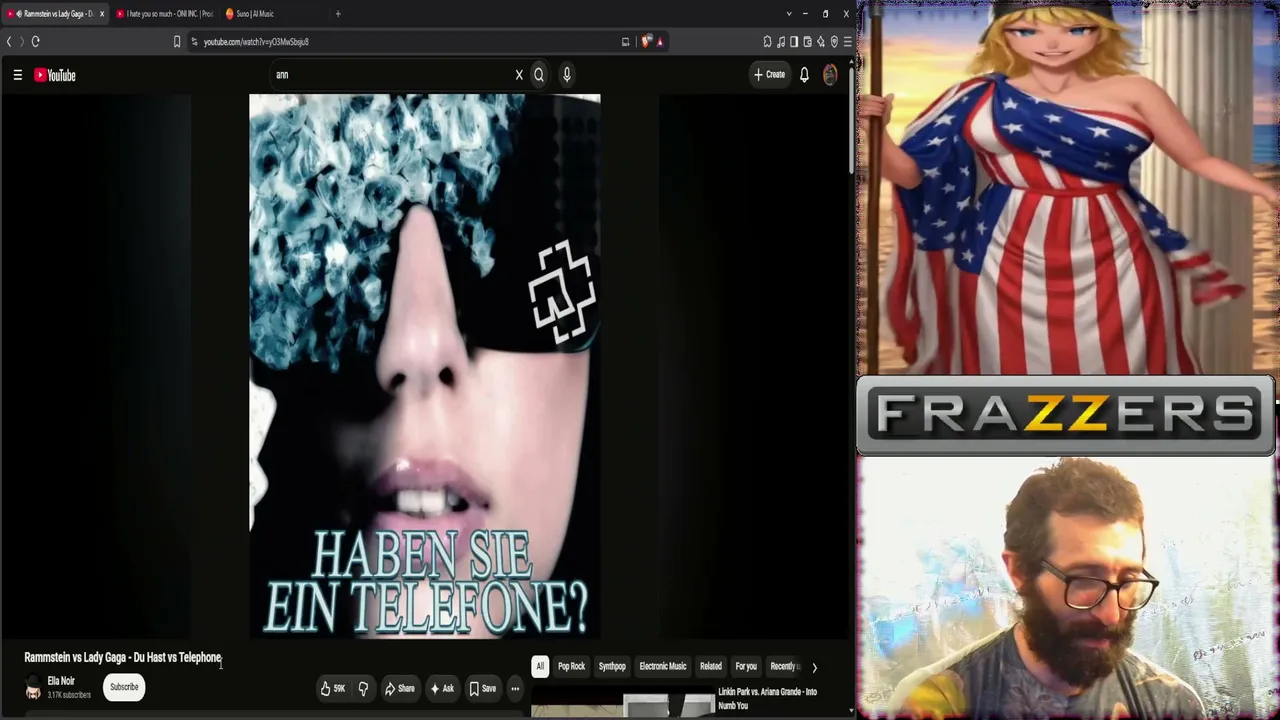Like the video with 59K likes

click(333, 688)
